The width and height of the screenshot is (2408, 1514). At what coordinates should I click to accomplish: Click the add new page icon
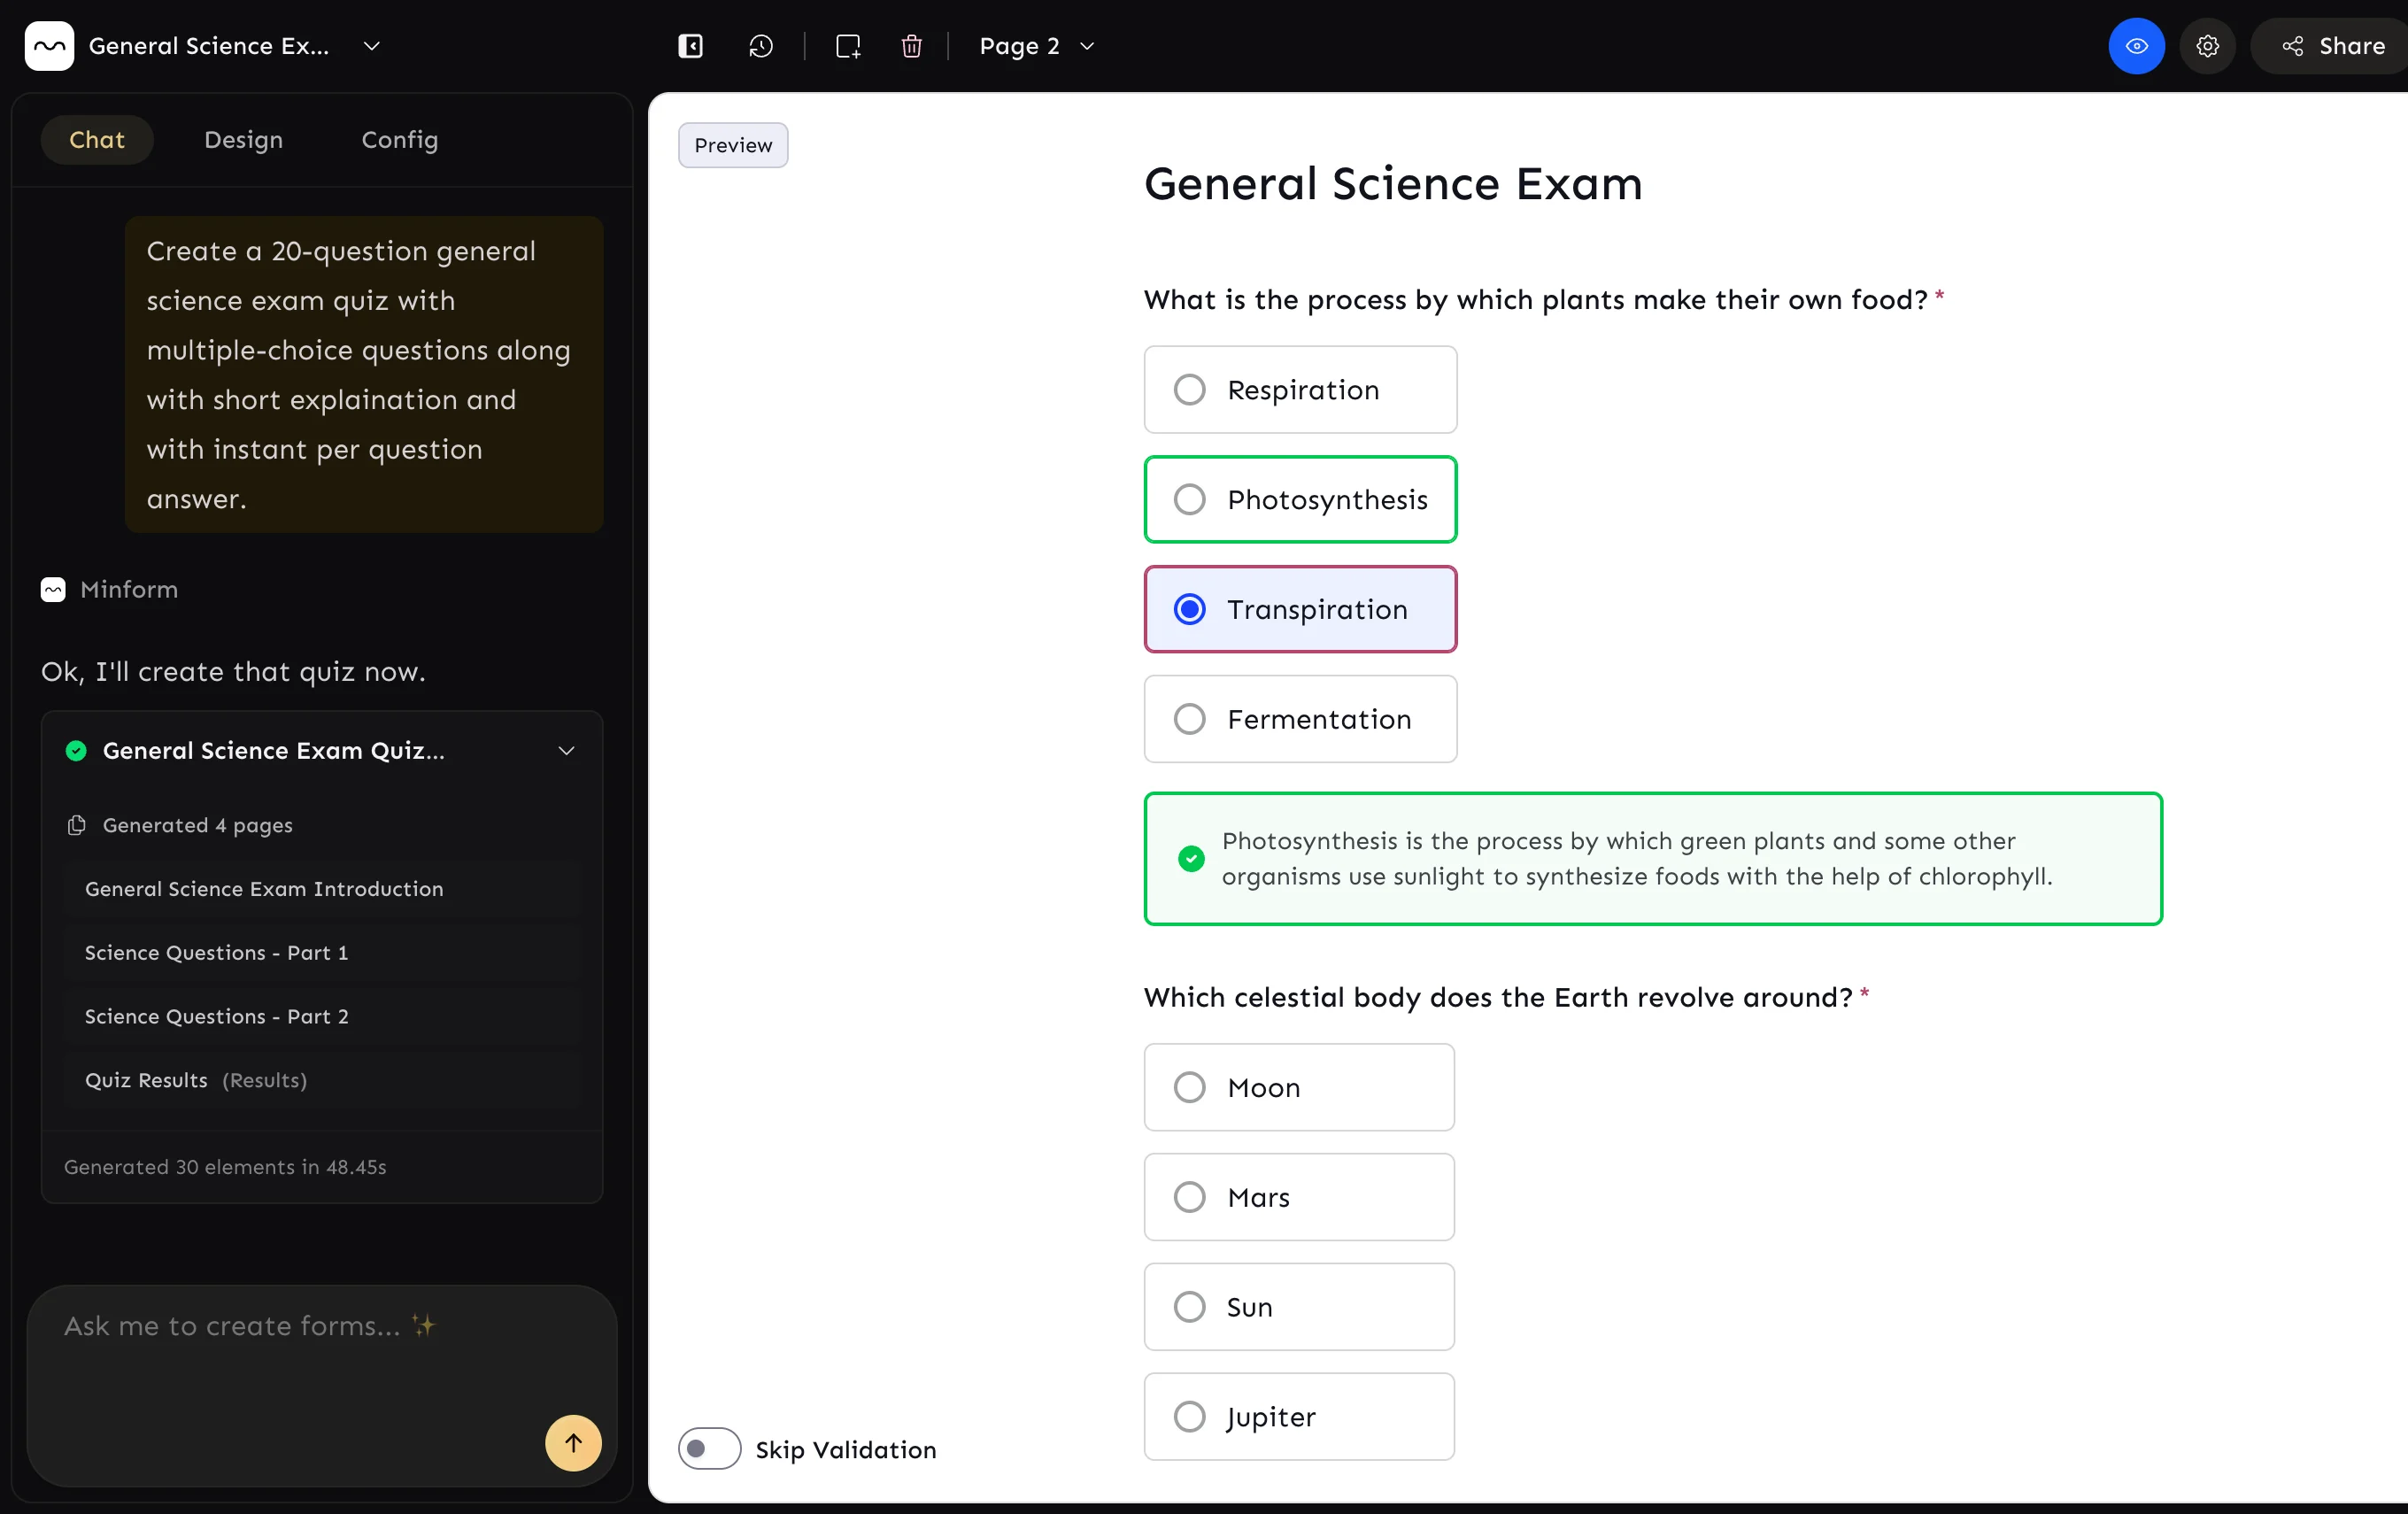pos(848,46)
